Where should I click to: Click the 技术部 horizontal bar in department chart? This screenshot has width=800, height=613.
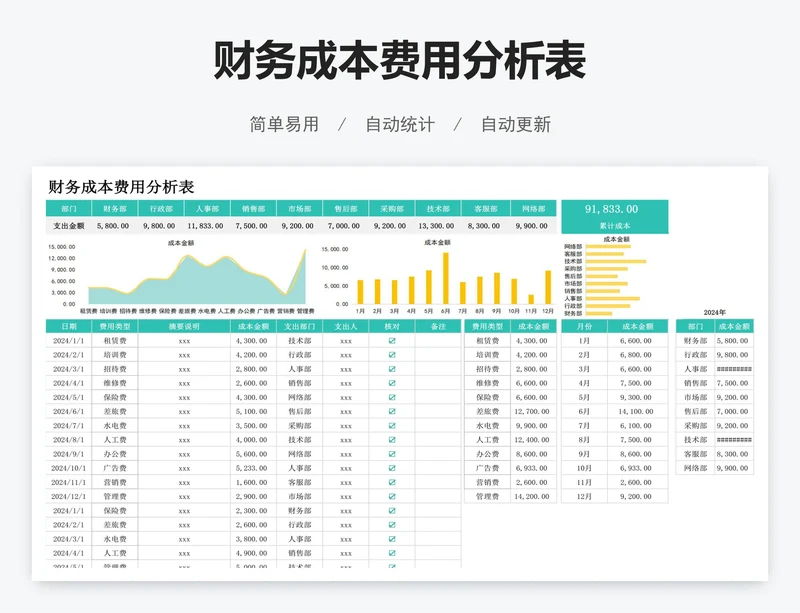pos(616,261)
